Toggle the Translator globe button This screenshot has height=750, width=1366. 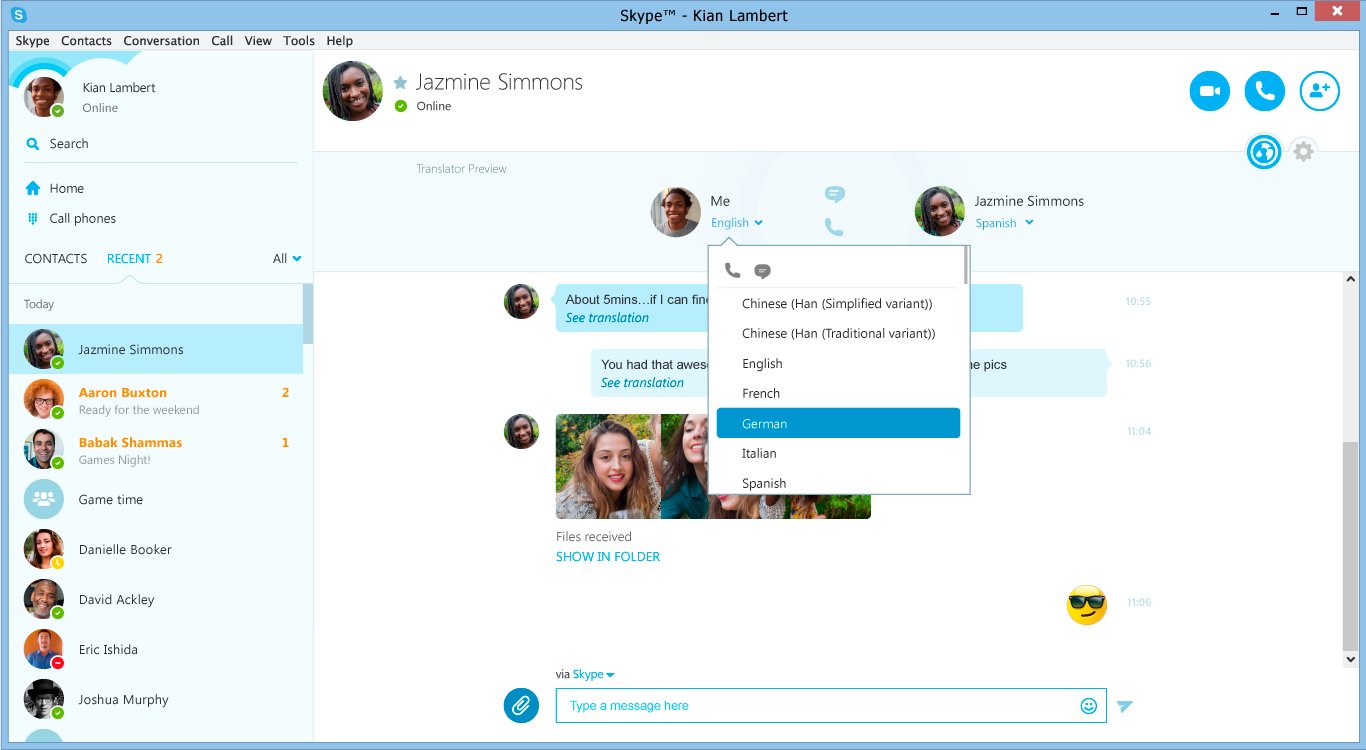(x=1264, y=152)
